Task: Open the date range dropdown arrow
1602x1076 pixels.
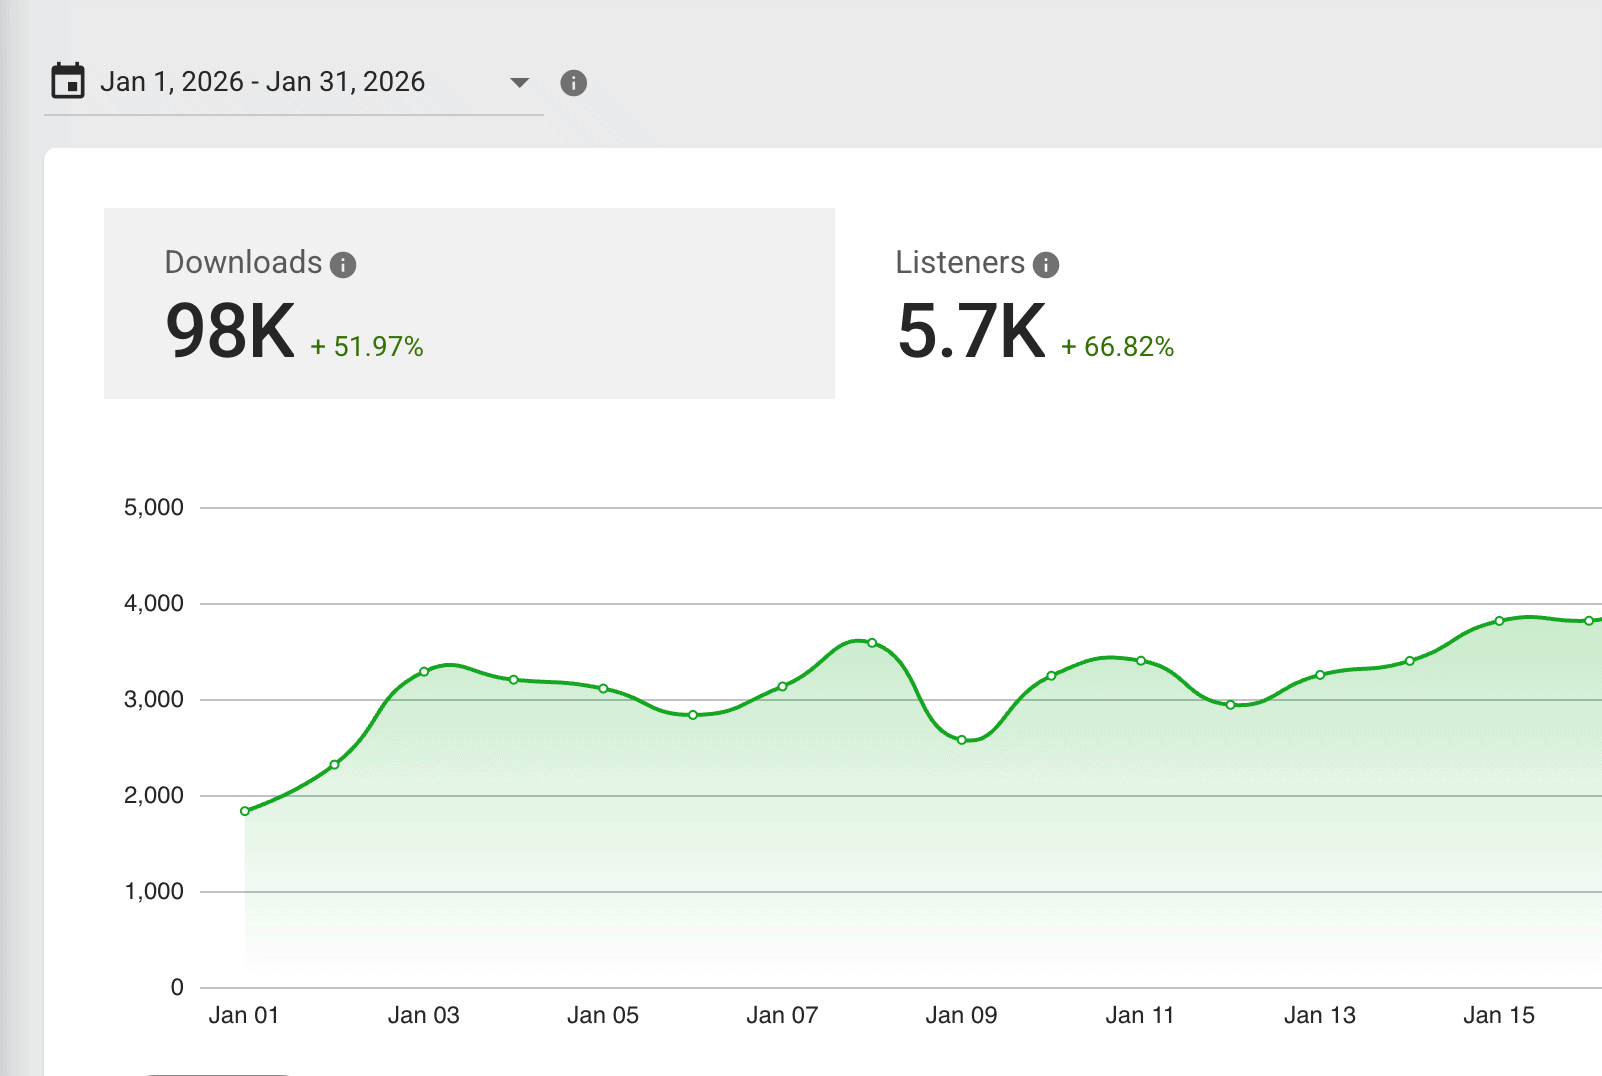Action: click(x=519, y=82)
